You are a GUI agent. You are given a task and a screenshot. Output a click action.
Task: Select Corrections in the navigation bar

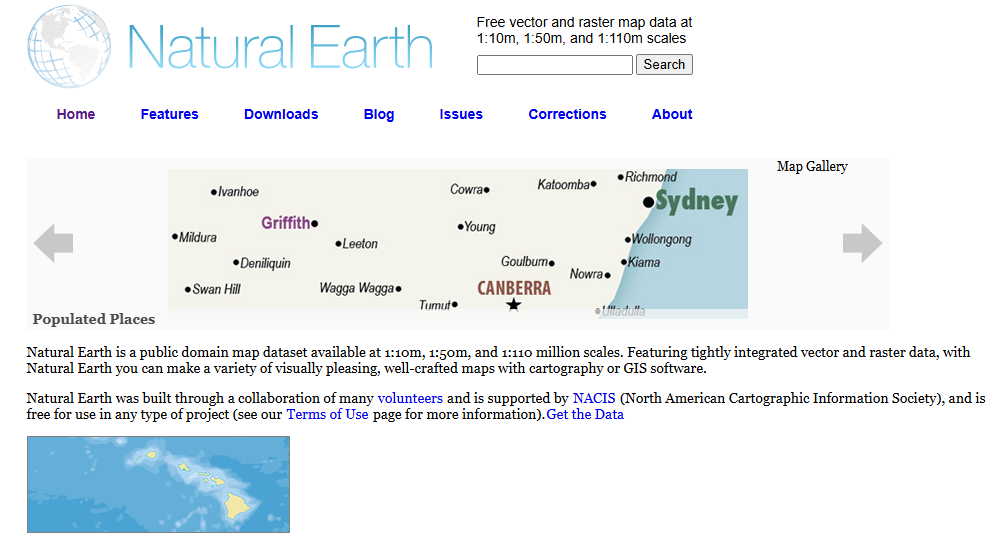click(567, 114)
